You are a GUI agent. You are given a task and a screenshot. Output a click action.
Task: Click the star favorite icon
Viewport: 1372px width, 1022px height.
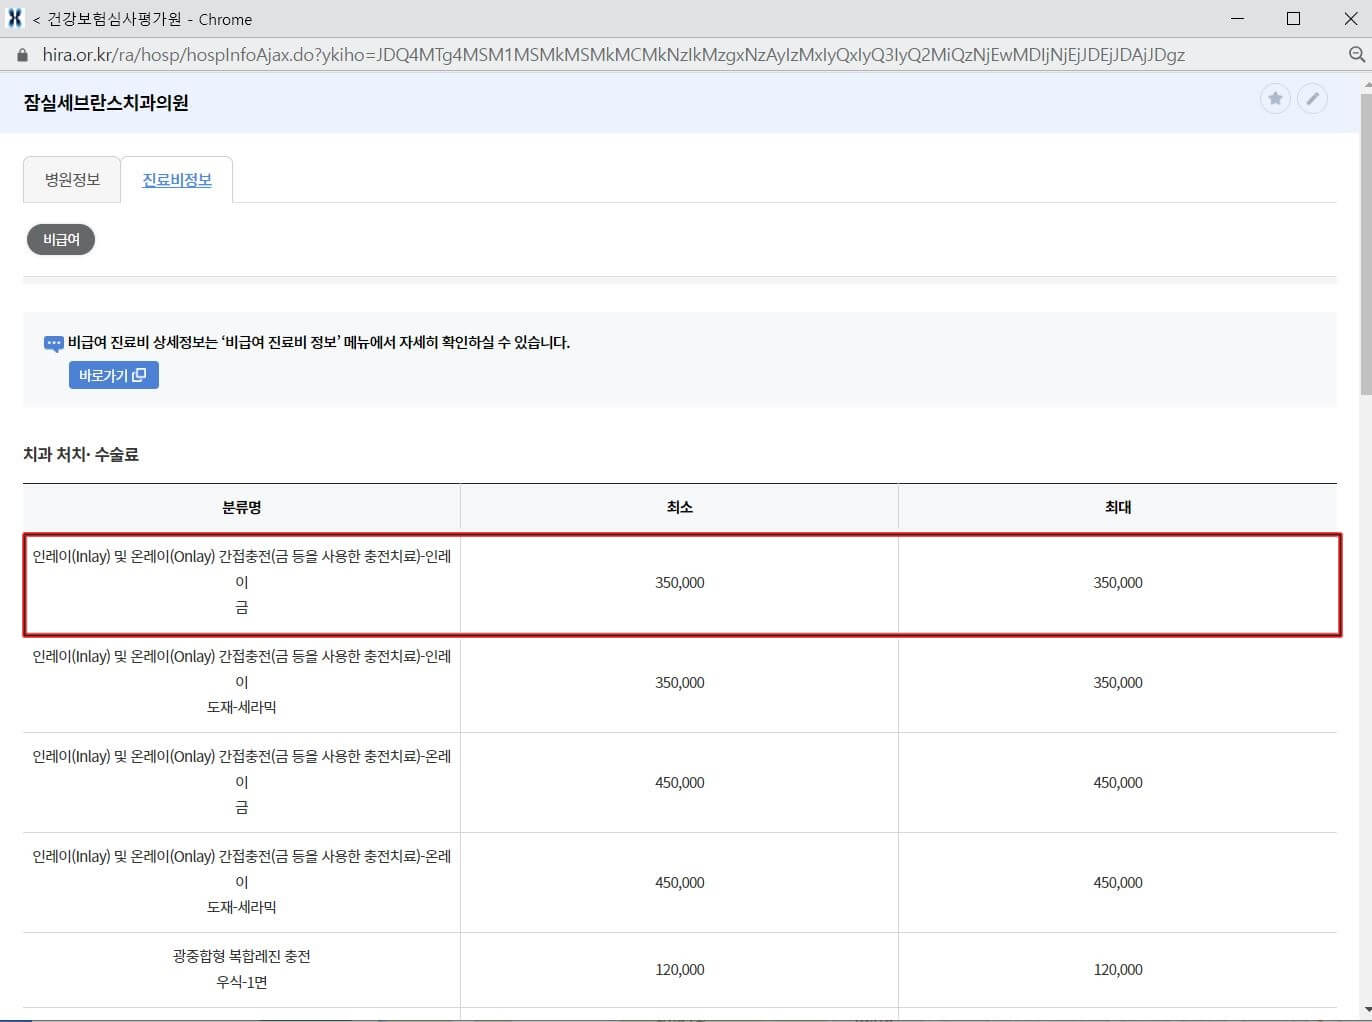coord(1275,99)
